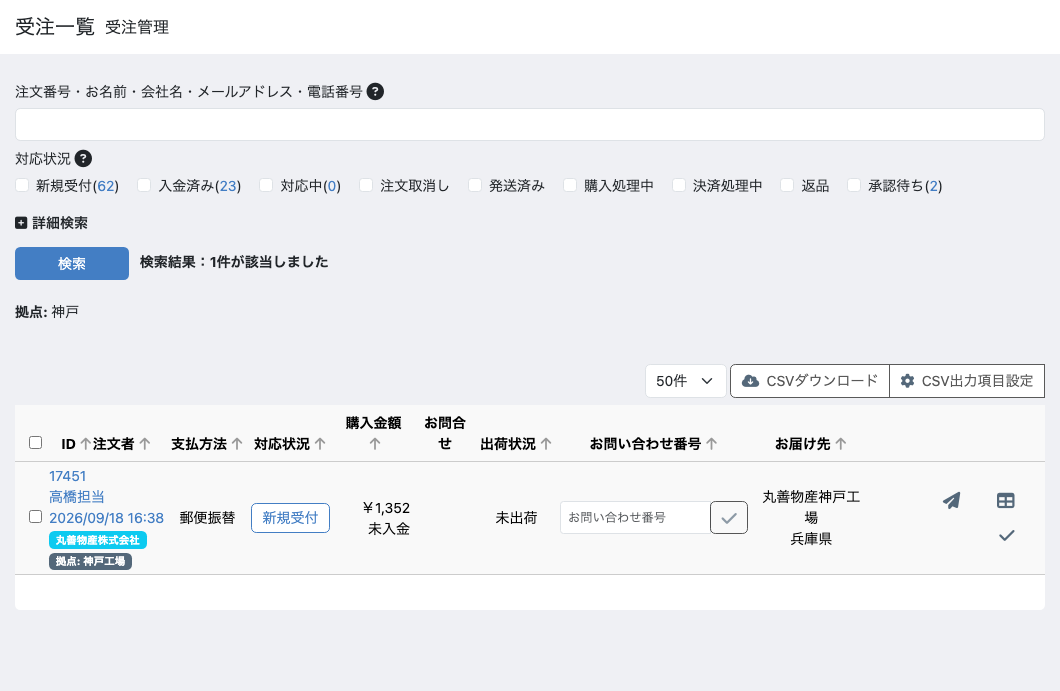Open the 2026/09/18 16:38 date link
1060x691 pixels.
point(106,518)
